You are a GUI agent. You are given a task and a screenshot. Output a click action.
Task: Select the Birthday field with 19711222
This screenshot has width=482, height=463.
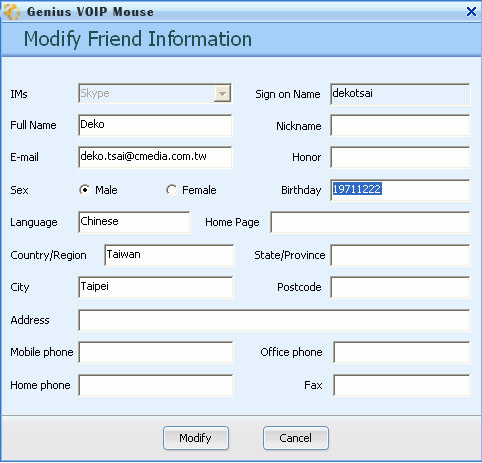point(400,190)
